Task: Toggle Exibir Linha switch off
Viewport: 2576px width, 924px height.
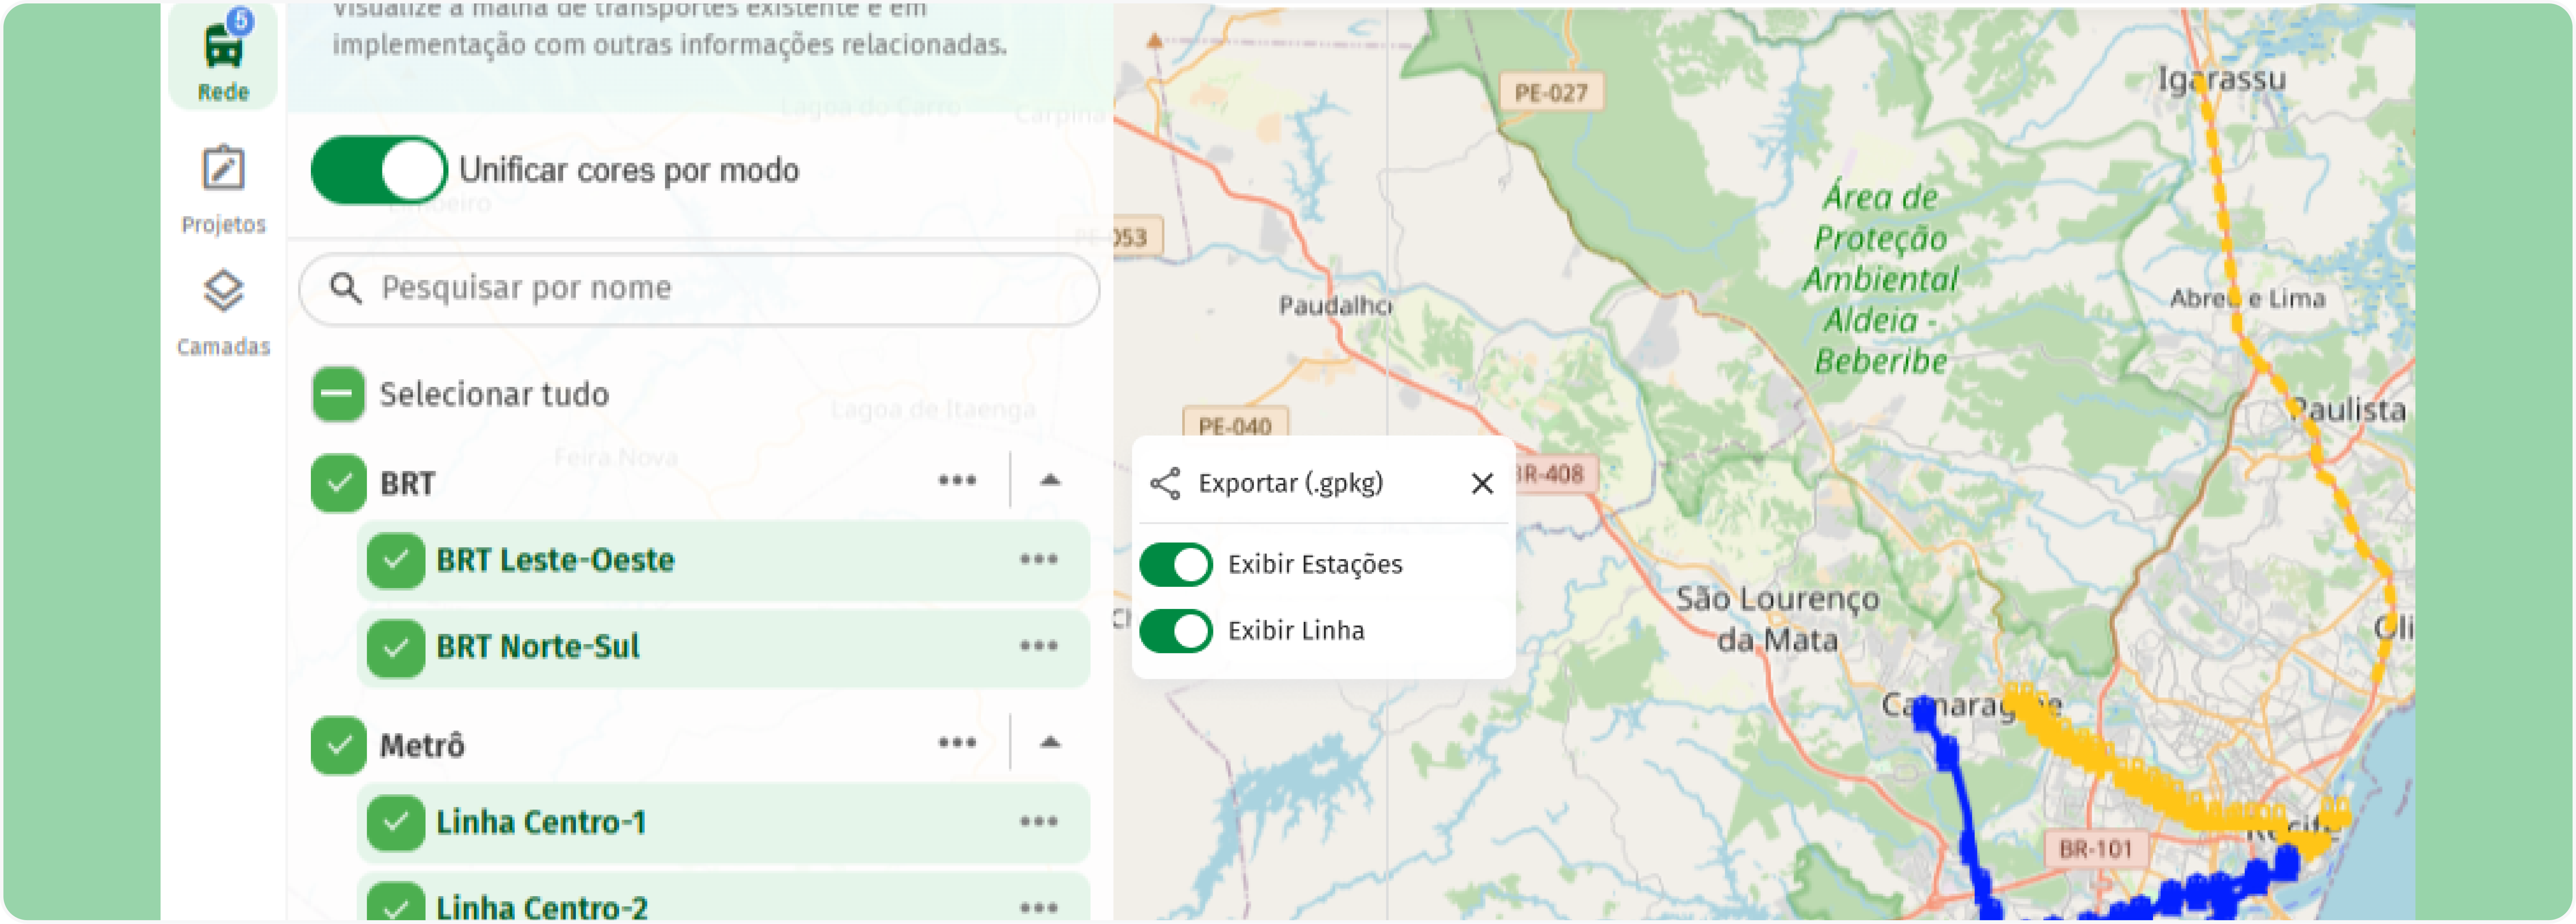Action: click(x=1176, y=631)
